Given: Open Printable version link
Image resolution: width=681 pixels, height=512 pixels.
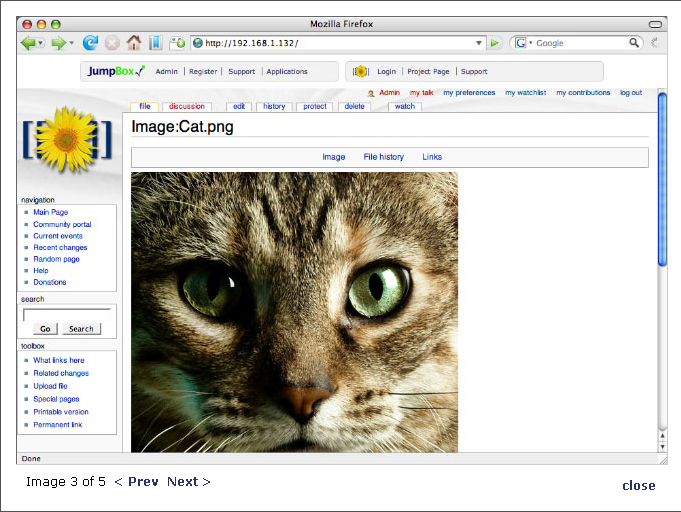Looking at the screenshot, I should (61, 412).
